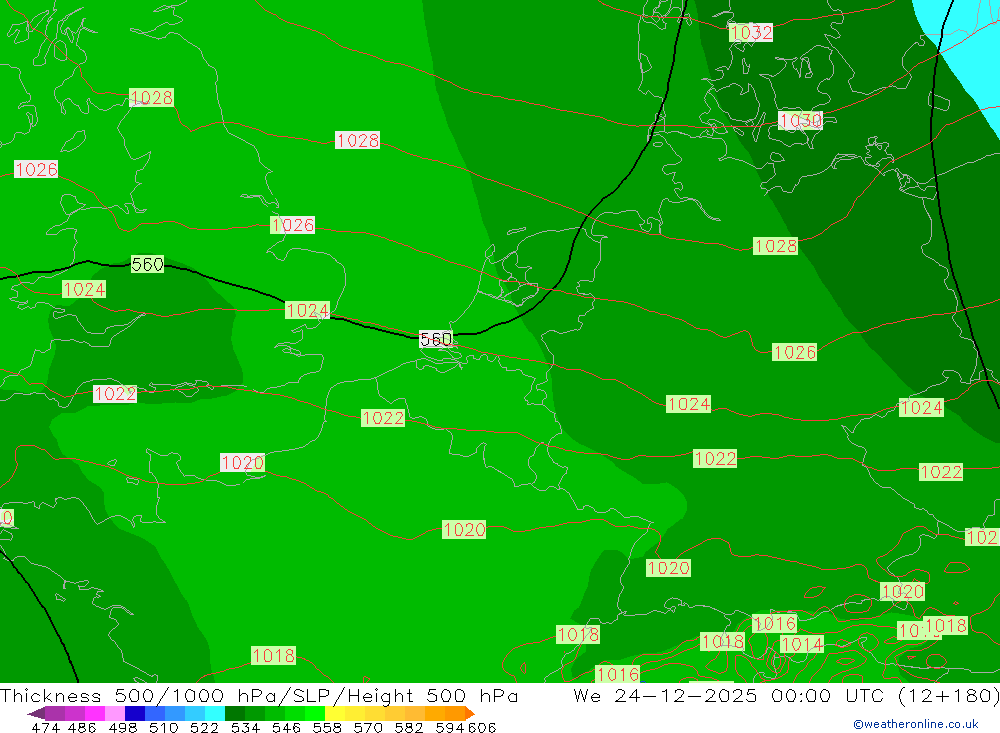This screenshot has height=733, width=1000.
Task: Click the legend value 474
Action: pyautogui.click(x=45, y=727)
